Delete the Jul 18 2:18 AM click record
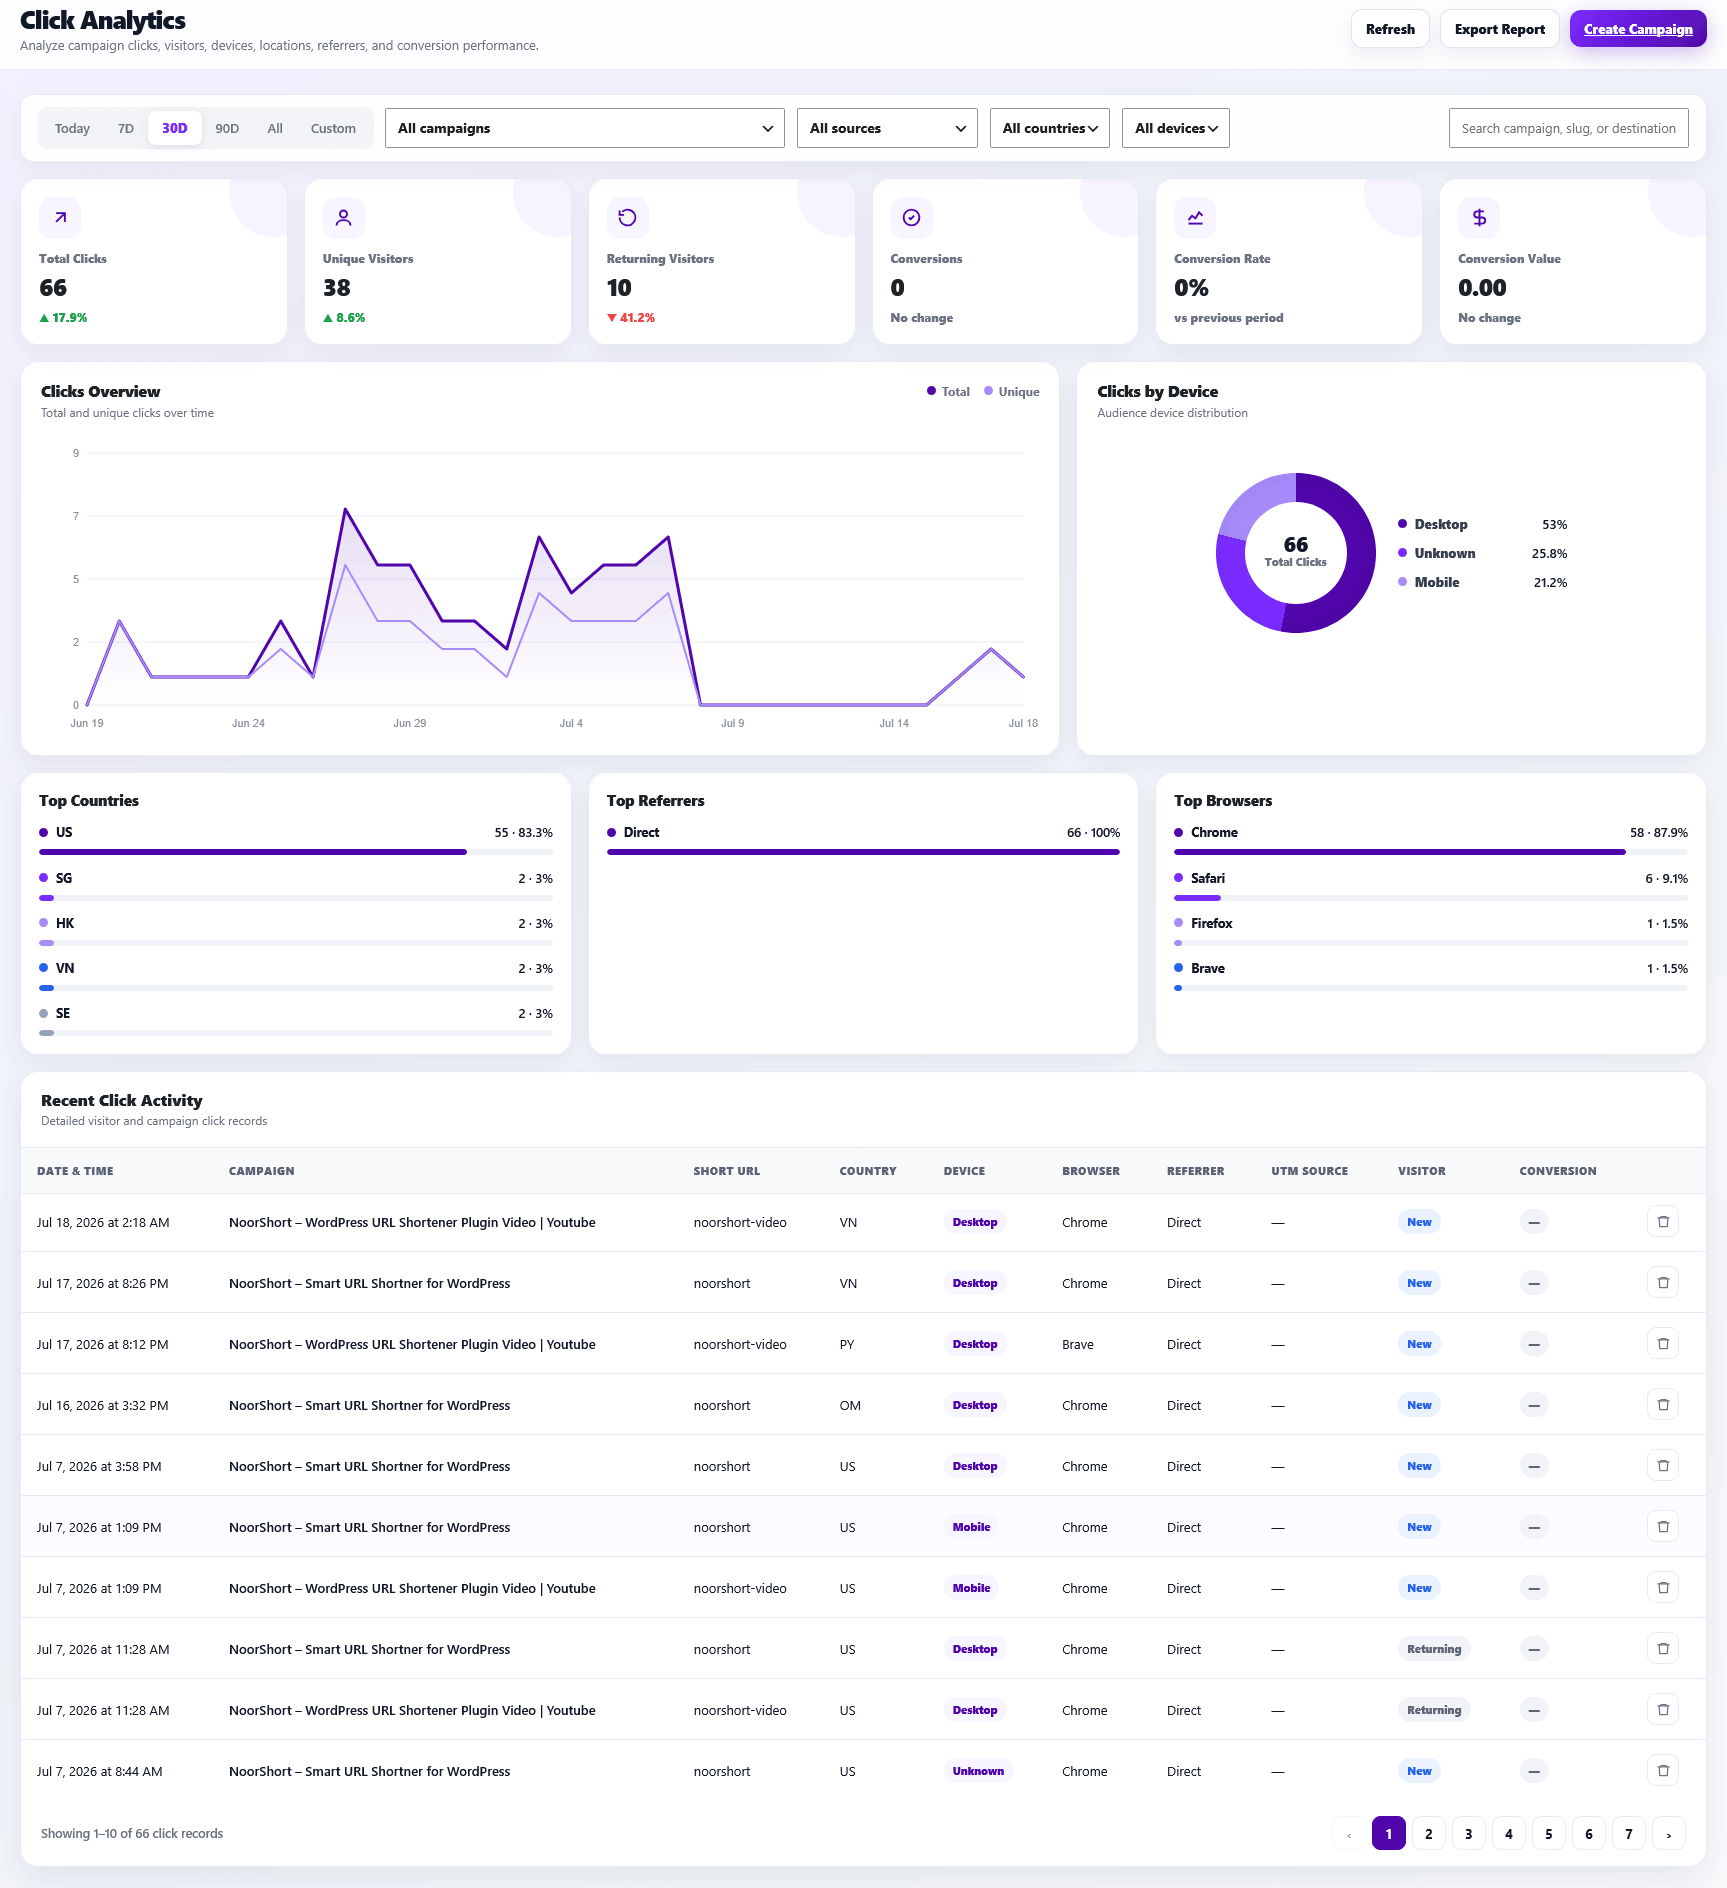Image resolution: width=1727 pixels, height=1888 pixels. [x=1663, y=1222]
